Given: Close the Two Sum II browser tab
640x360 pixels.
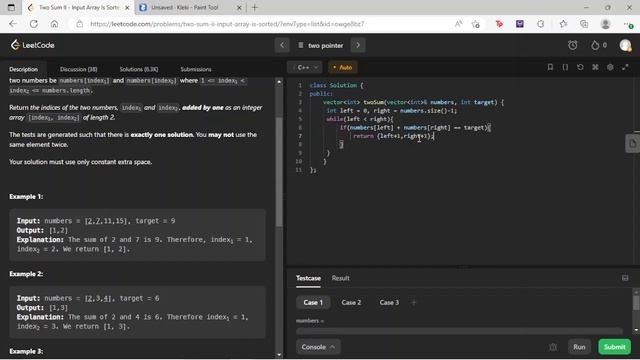Looking at the screenshot, I should [127, 7].
